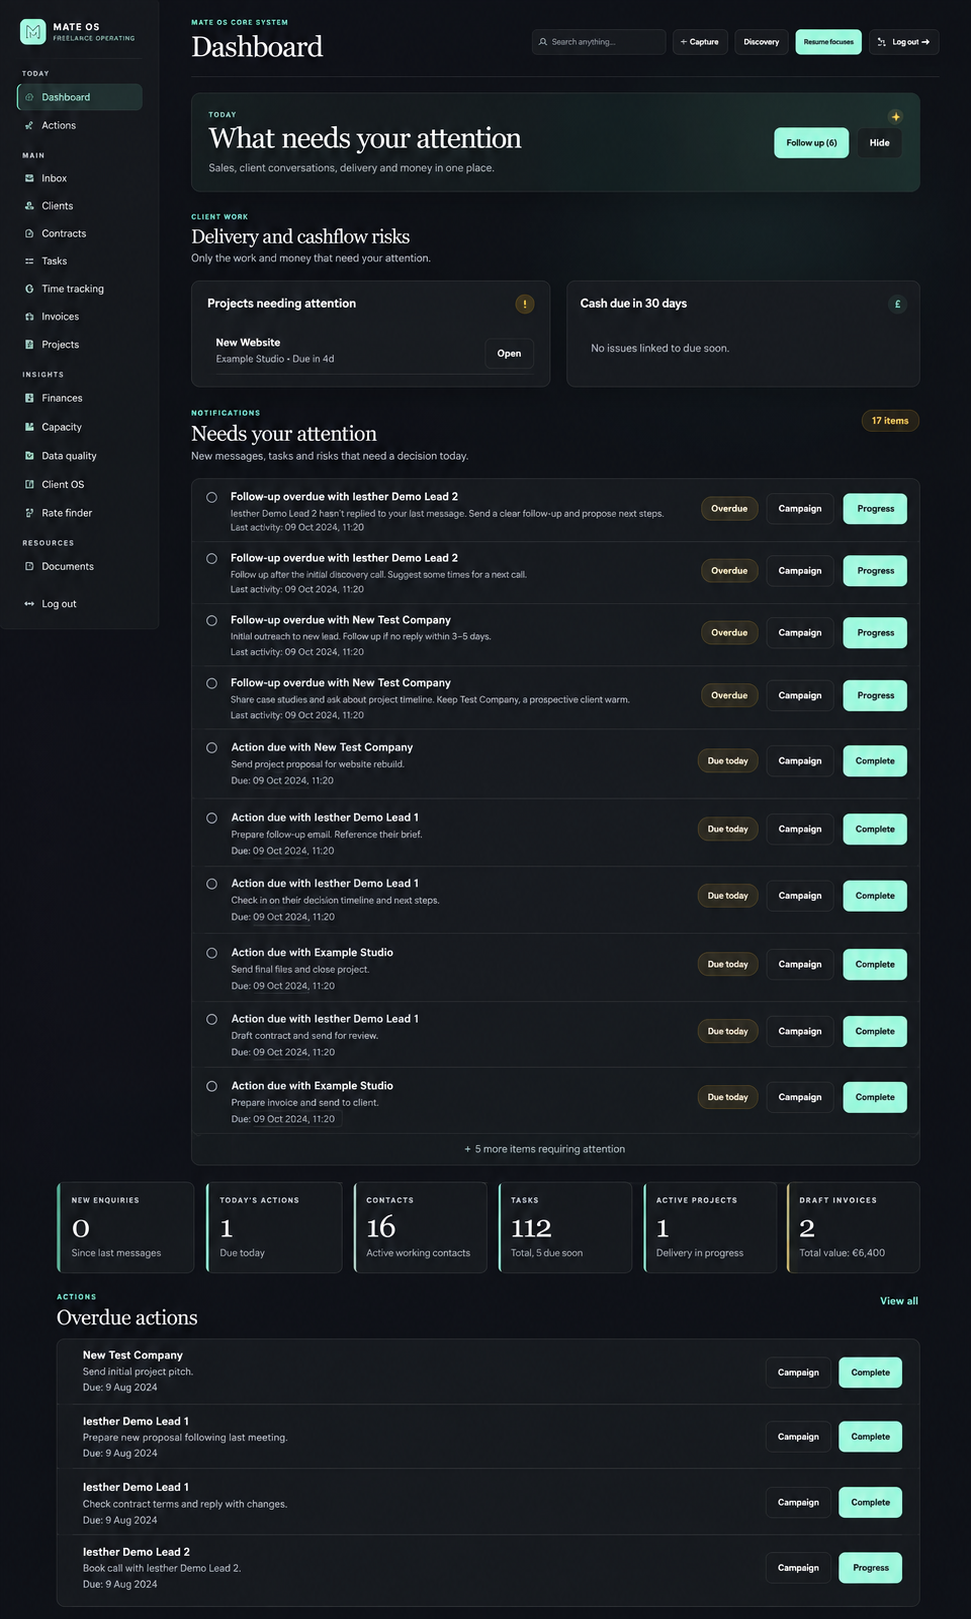Click Progress for 'Book call with Iesther Demo Lead 2'
The height and width of the screenshot is (1619, 971).
click(x=870, y=1568)
